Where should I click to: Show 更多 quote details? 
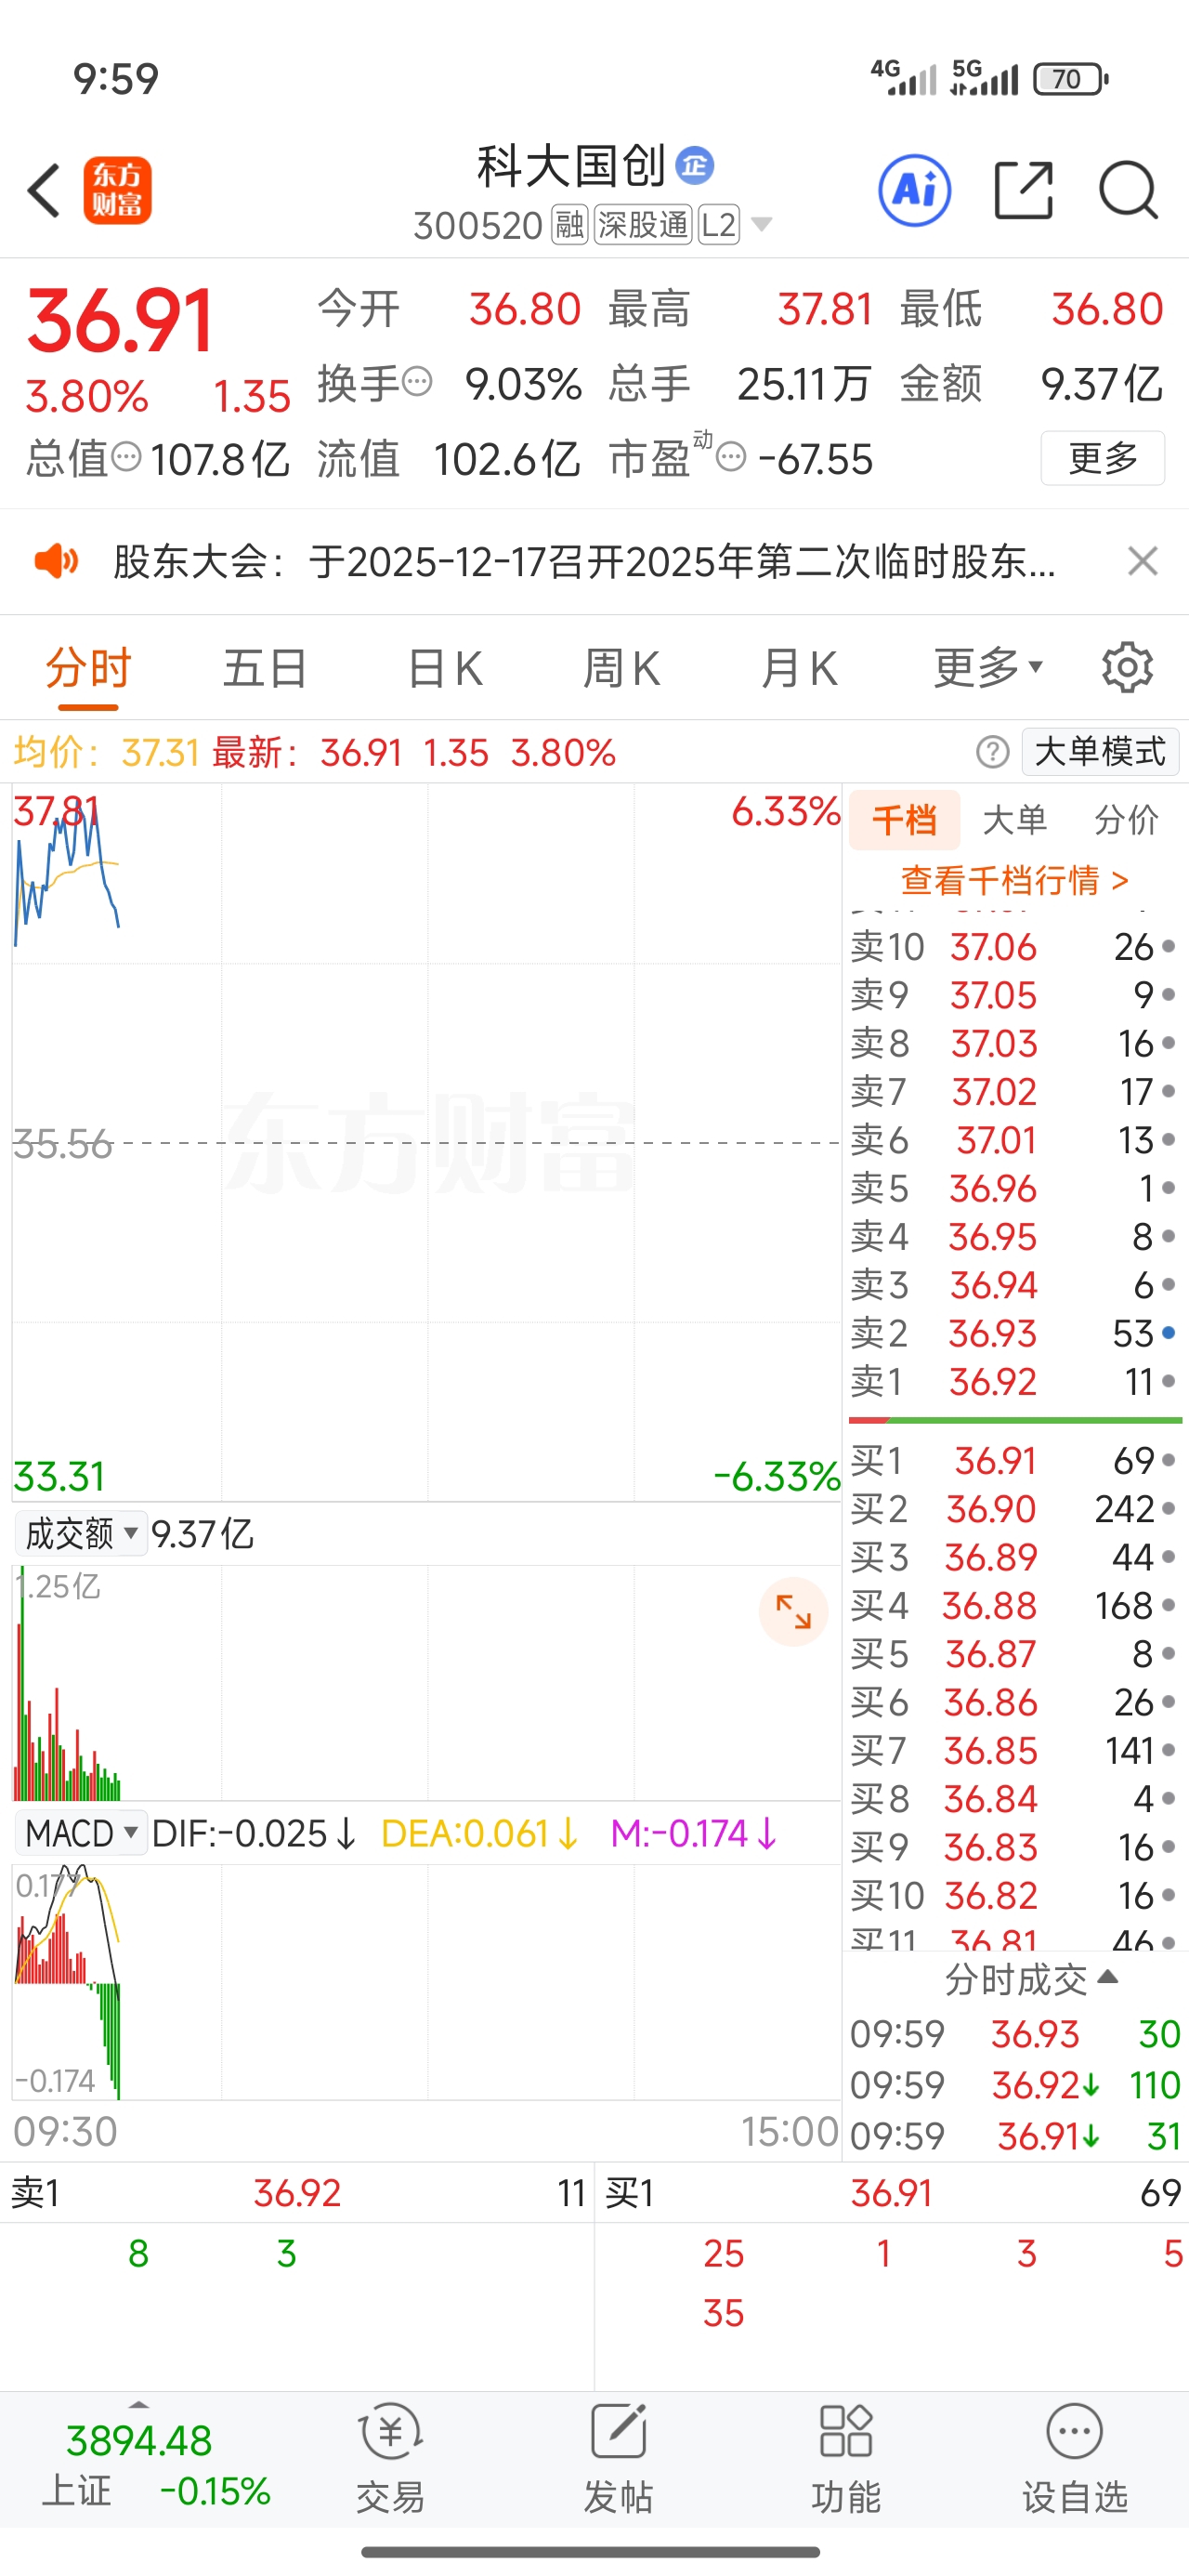point(1103,458)
